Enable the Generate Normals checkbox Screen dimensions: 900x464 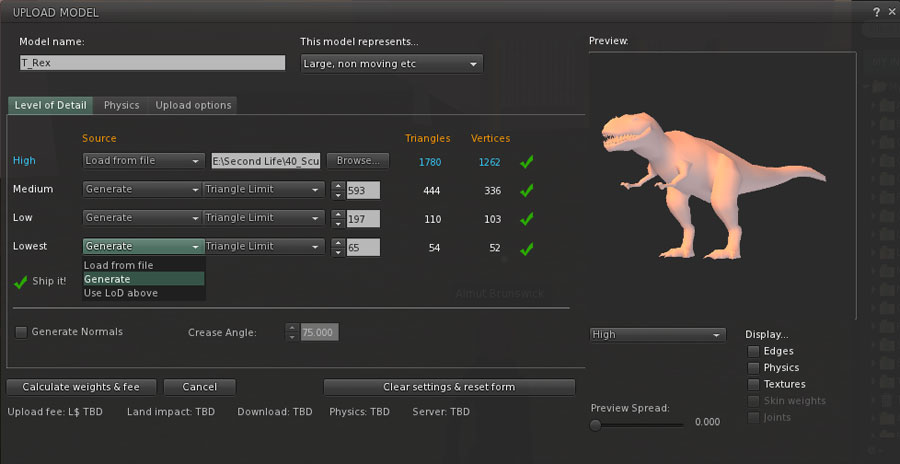coord(21,331)
